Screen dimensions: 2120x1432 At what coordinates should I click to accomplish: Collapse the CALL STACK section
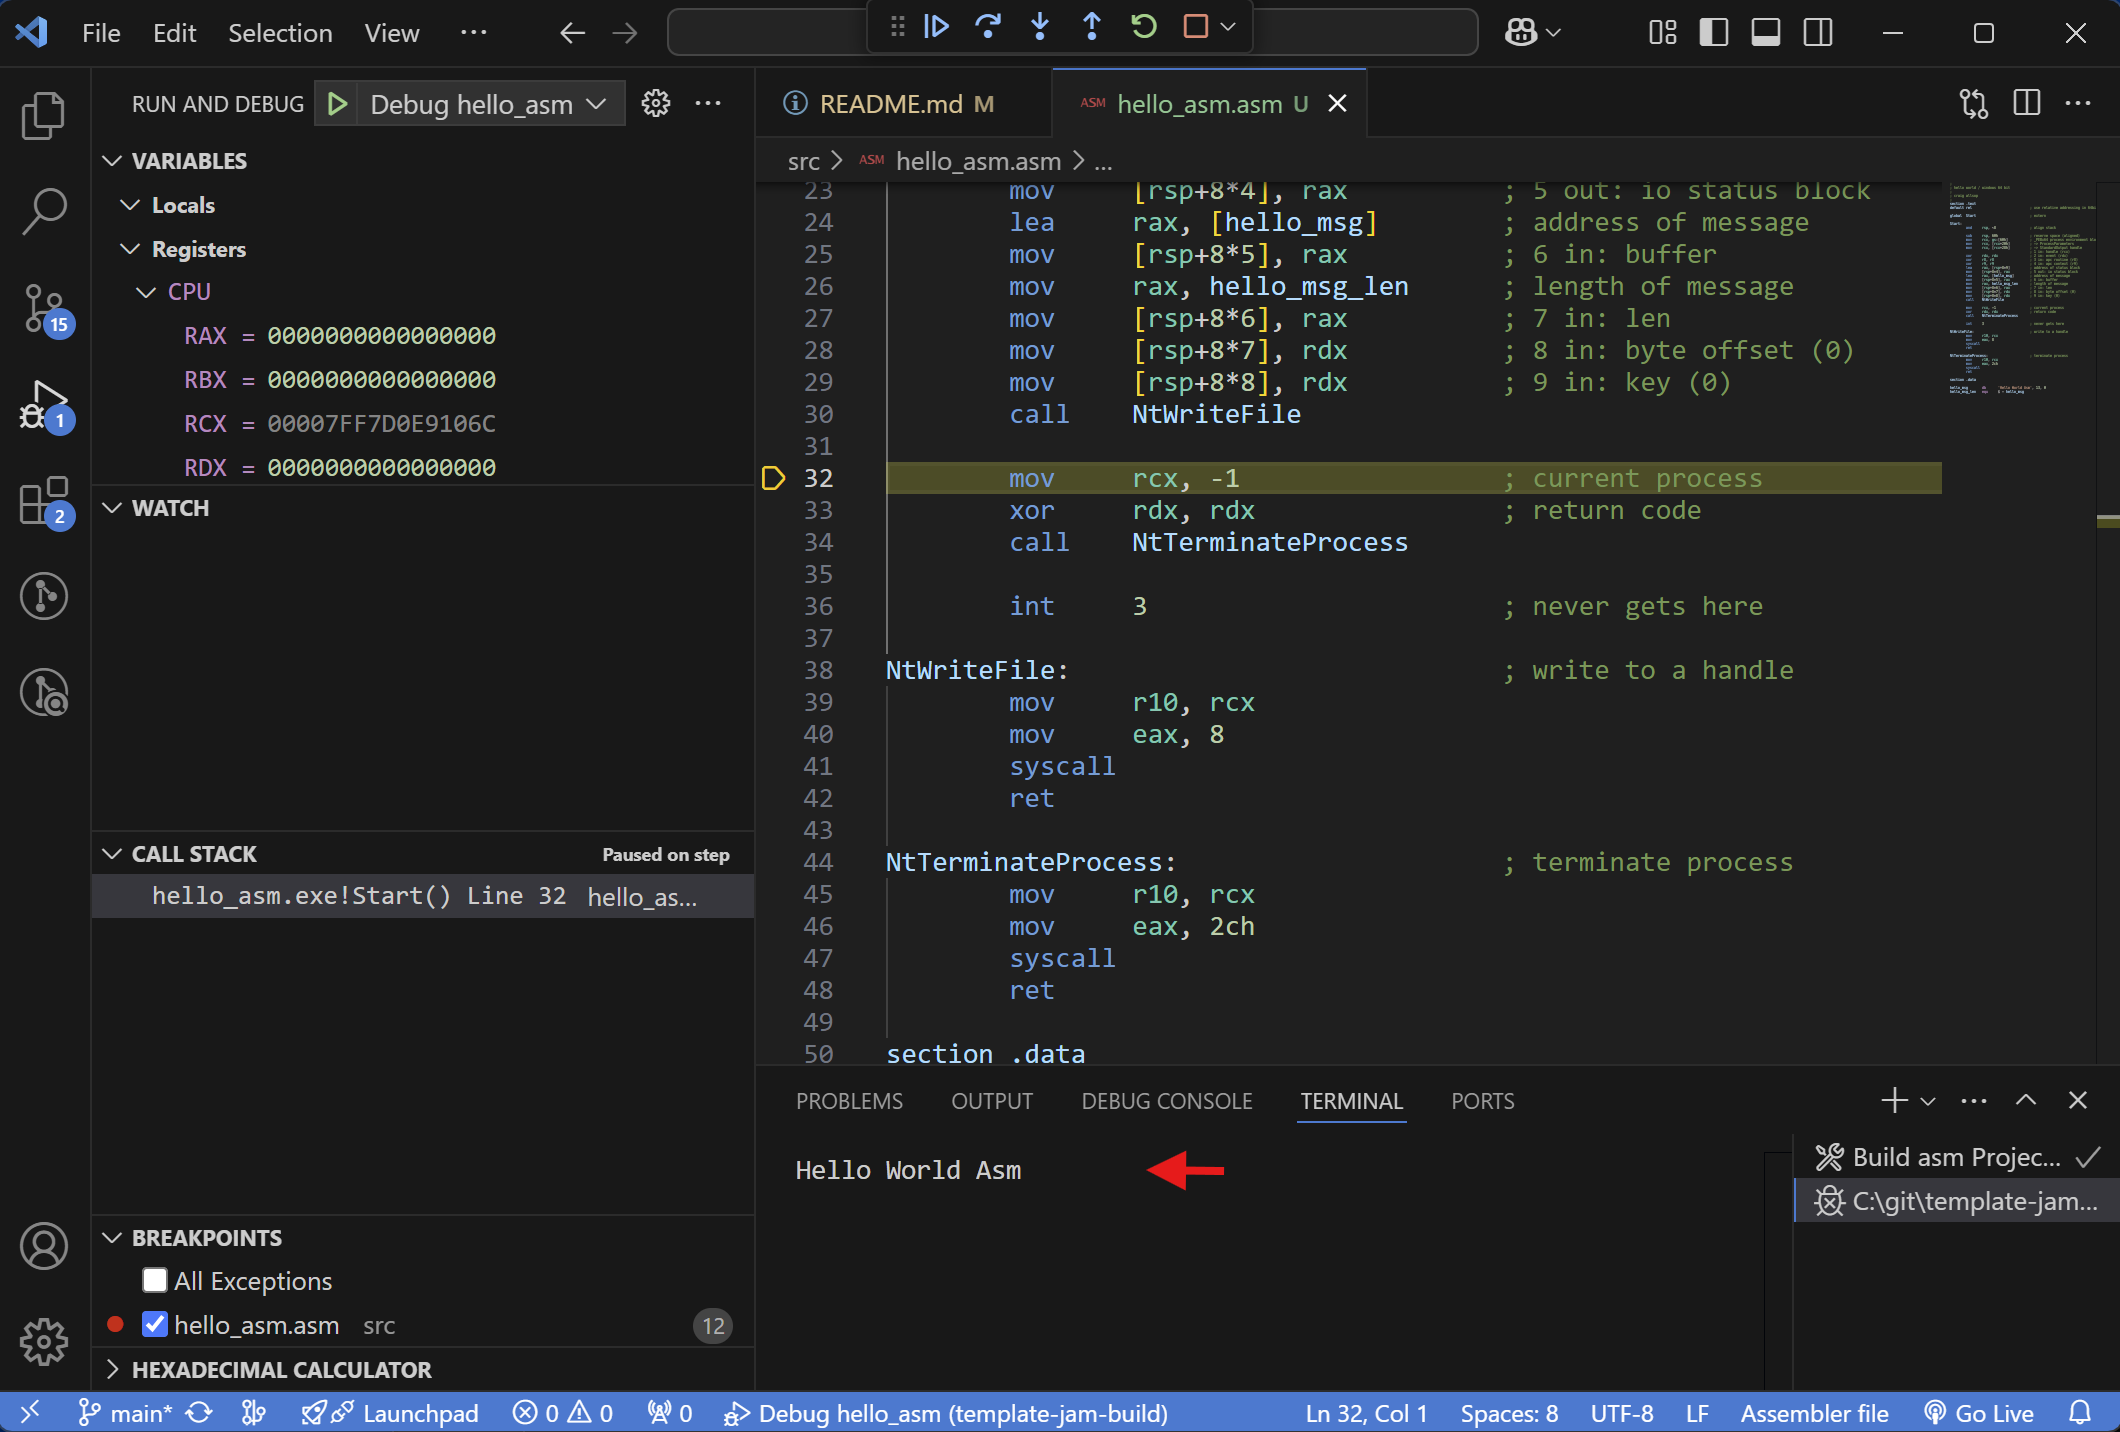tap(112, 854)
